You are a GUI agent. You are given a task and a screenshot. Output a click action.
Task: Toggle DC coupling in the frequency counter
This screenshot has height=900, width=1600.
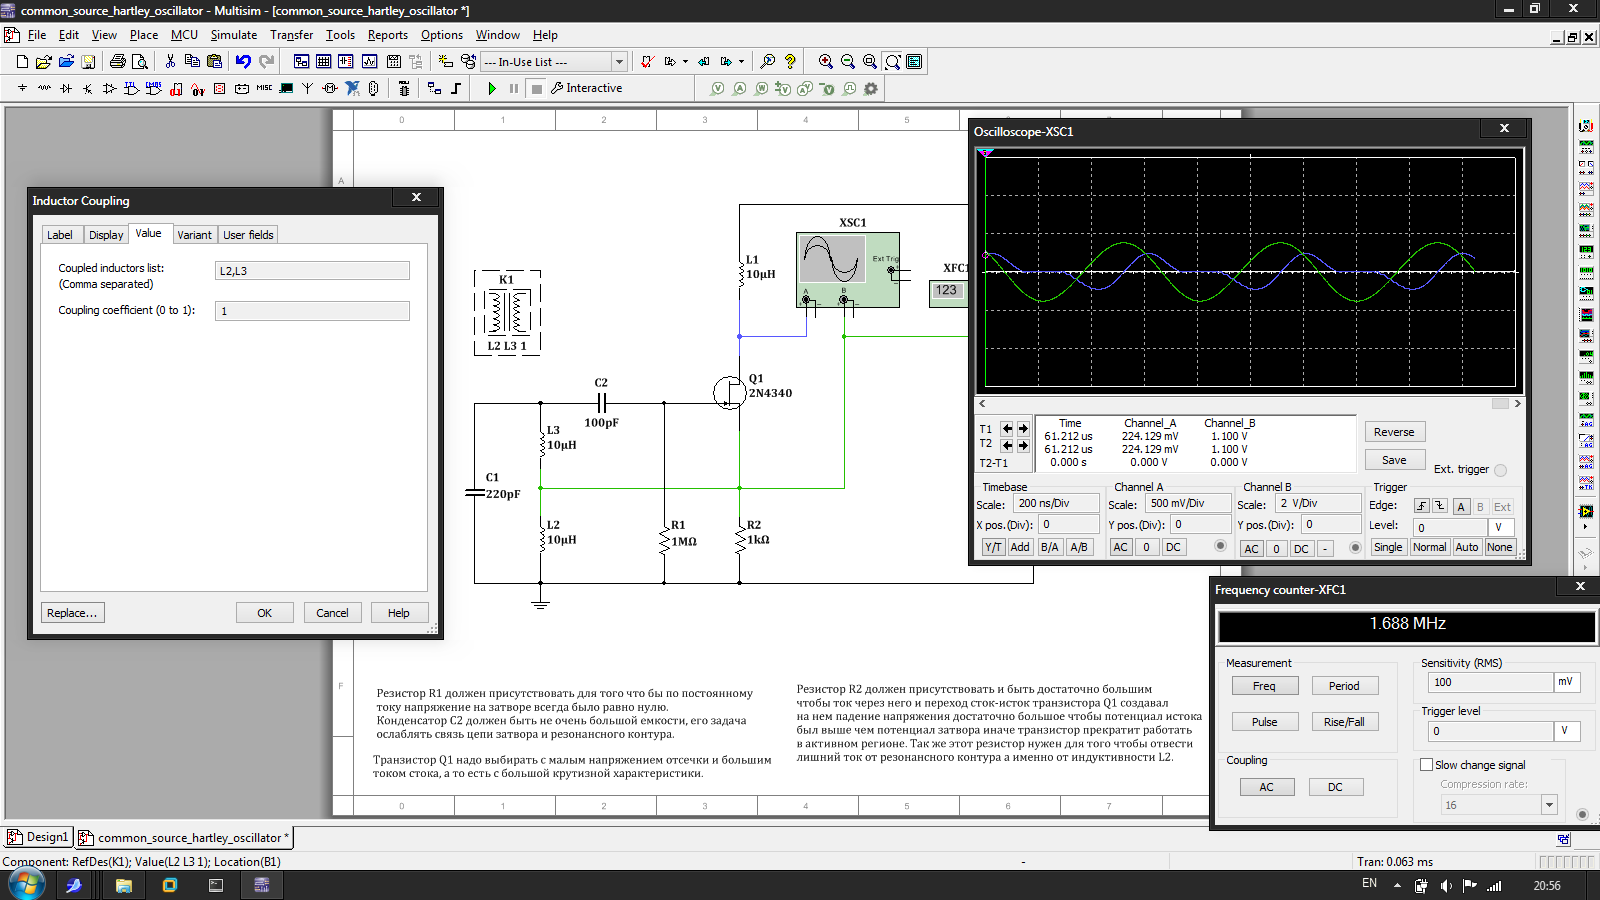point(1335,787)
